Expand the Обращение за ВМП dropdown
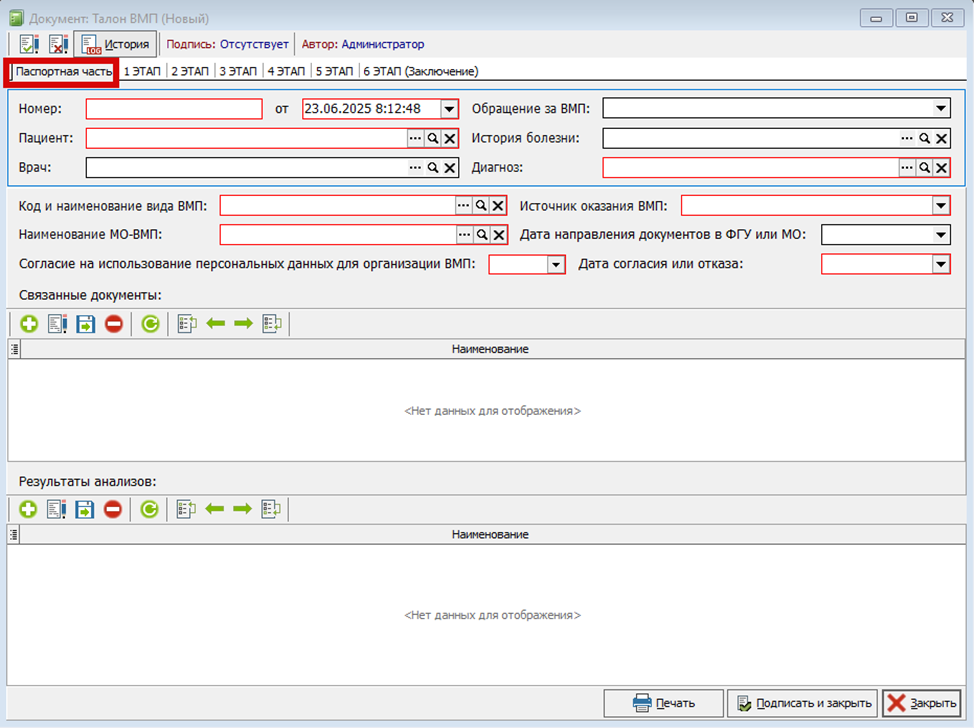Image resolution: width=974 pixels, height=728 pixels. pos(941,109)
